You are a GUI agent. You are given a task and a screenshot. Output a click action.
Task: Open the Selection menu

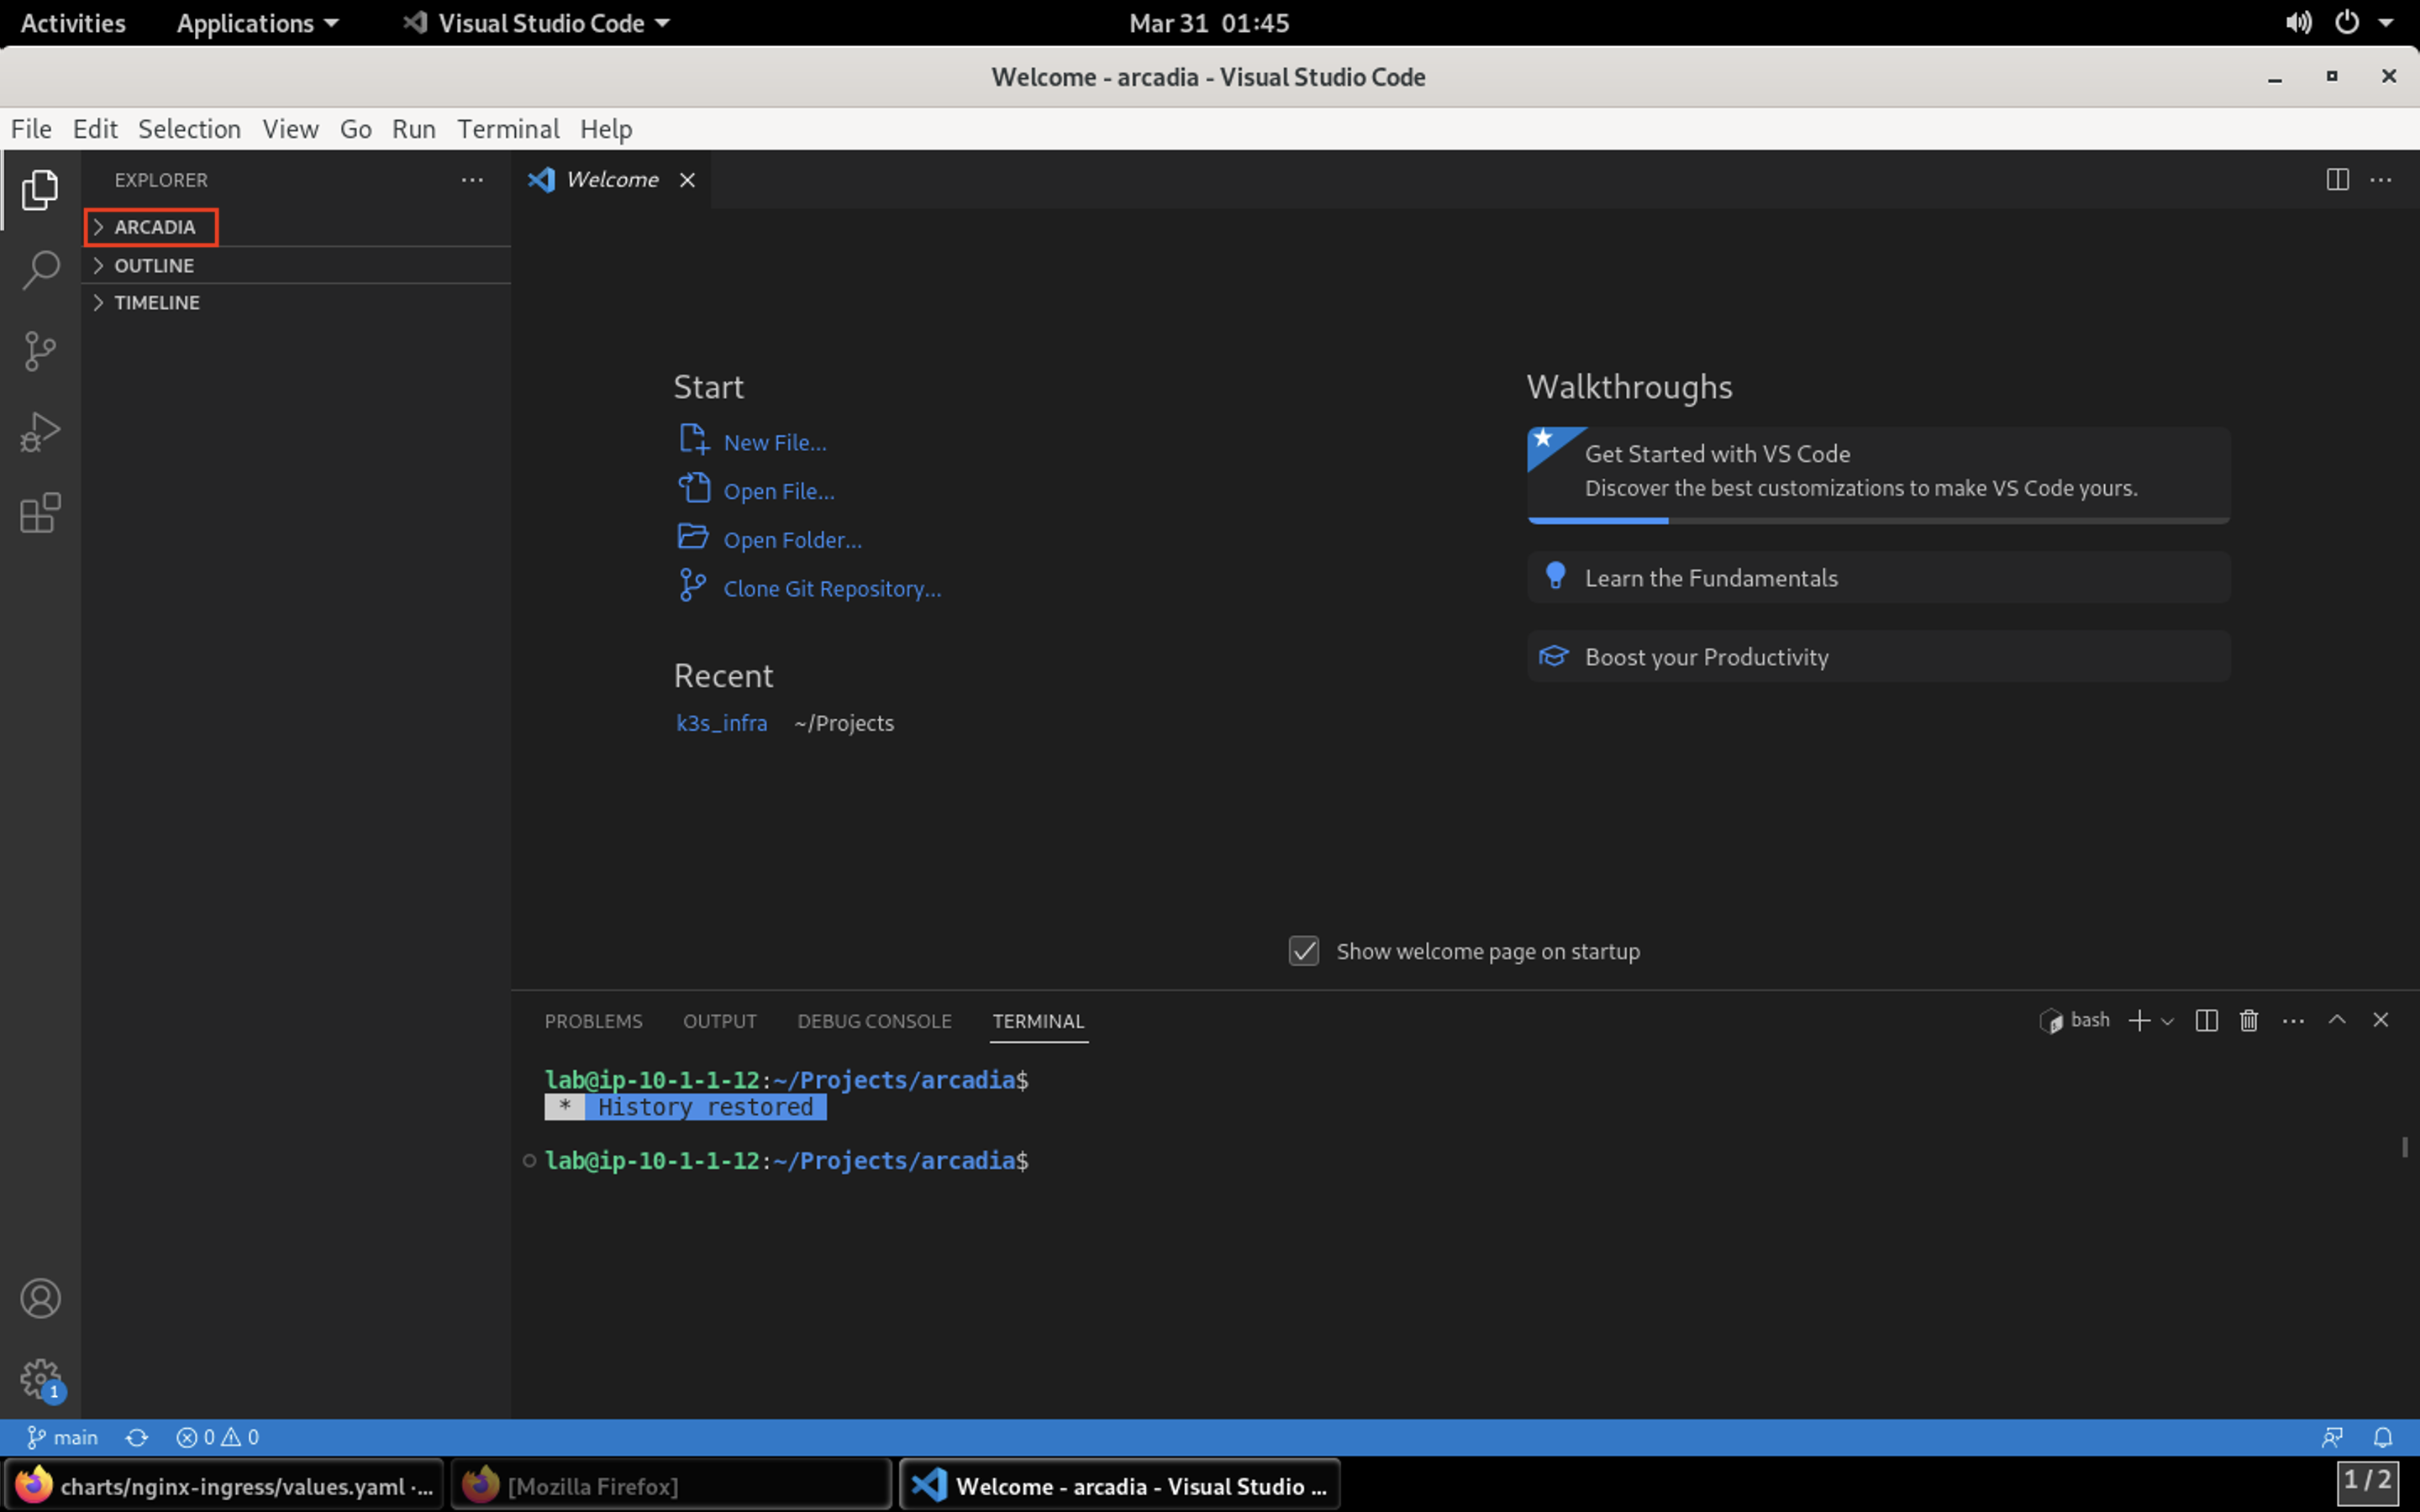click(189, 129)
